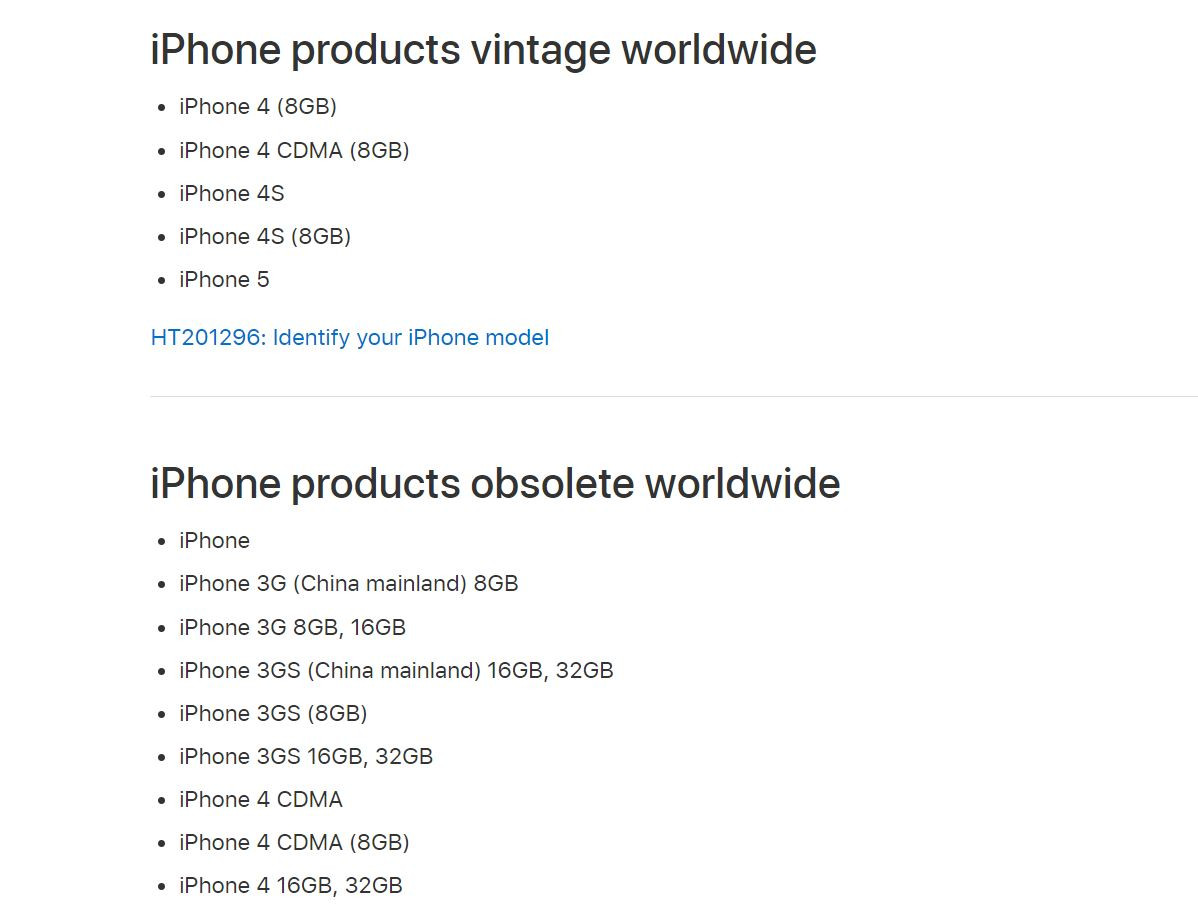Viewport: 1198px width, 904px height.
Task: Click the 'iPhone 5' list entry
Action: click(224, 279)
